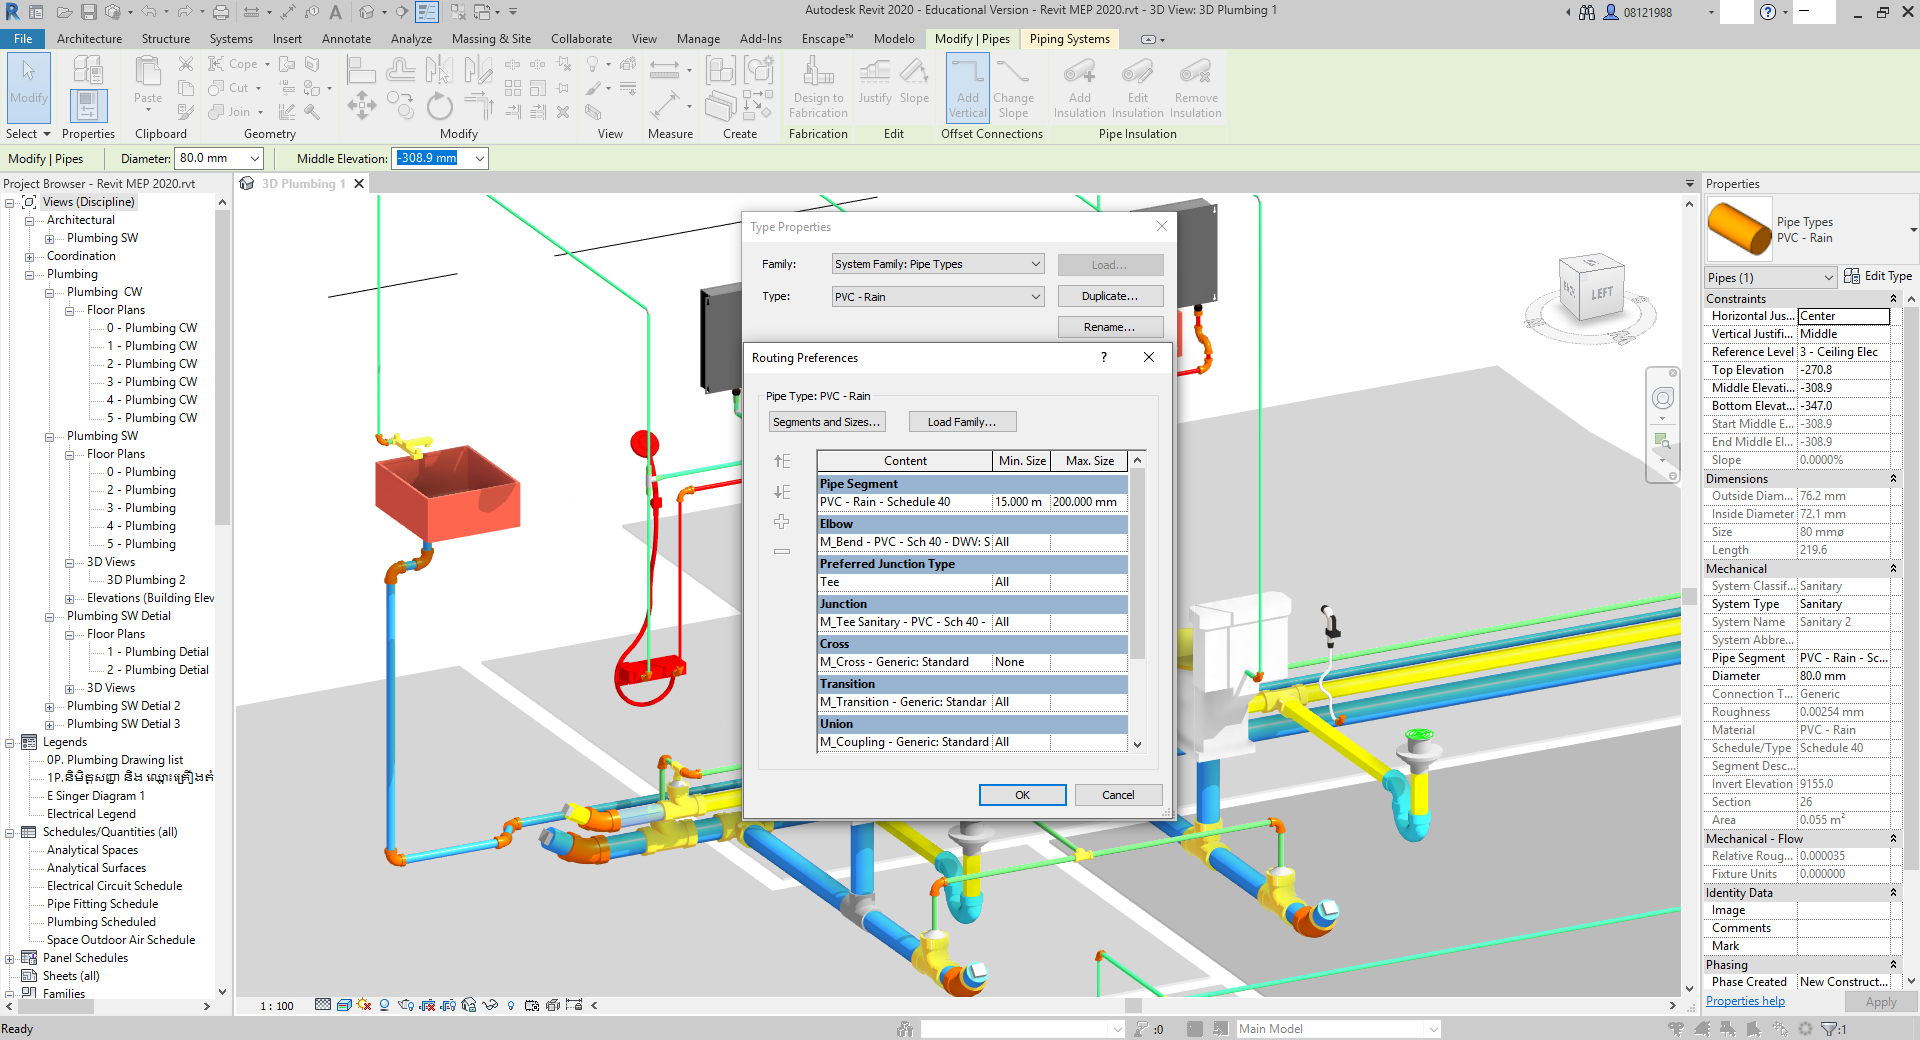Click the move row up icon in Routing Preferences
This screenshot has height=1040, width=1920.
click(782, 461)
